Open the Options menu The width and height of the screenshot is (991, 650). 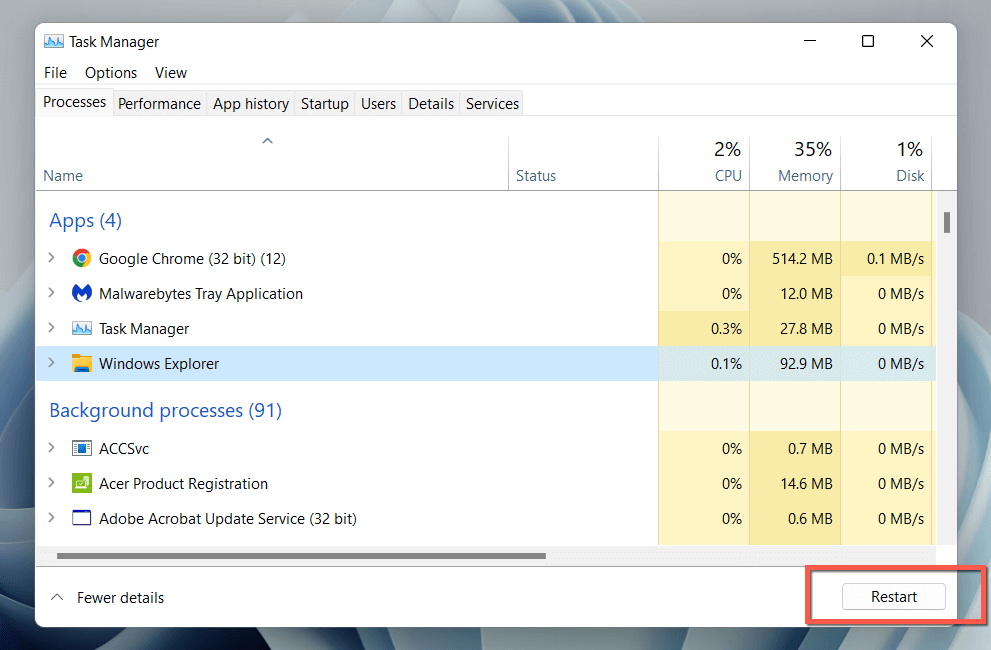110,72
